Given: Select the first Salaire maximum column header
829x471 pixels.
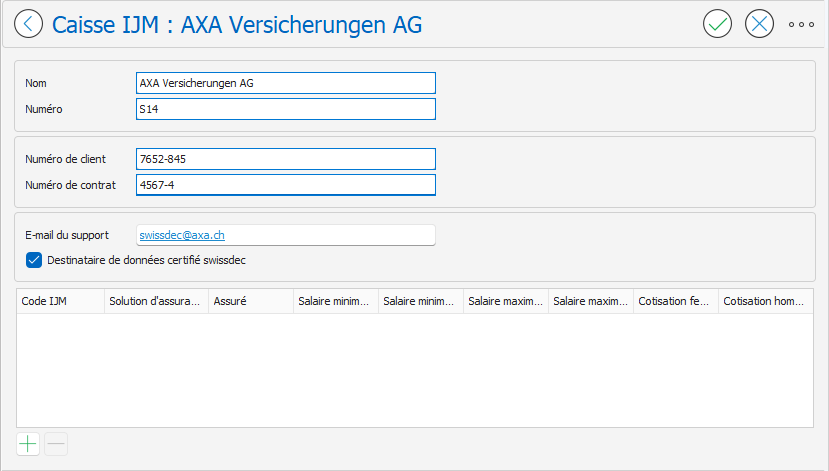Looking at the screenshot, I should [505, 300].
